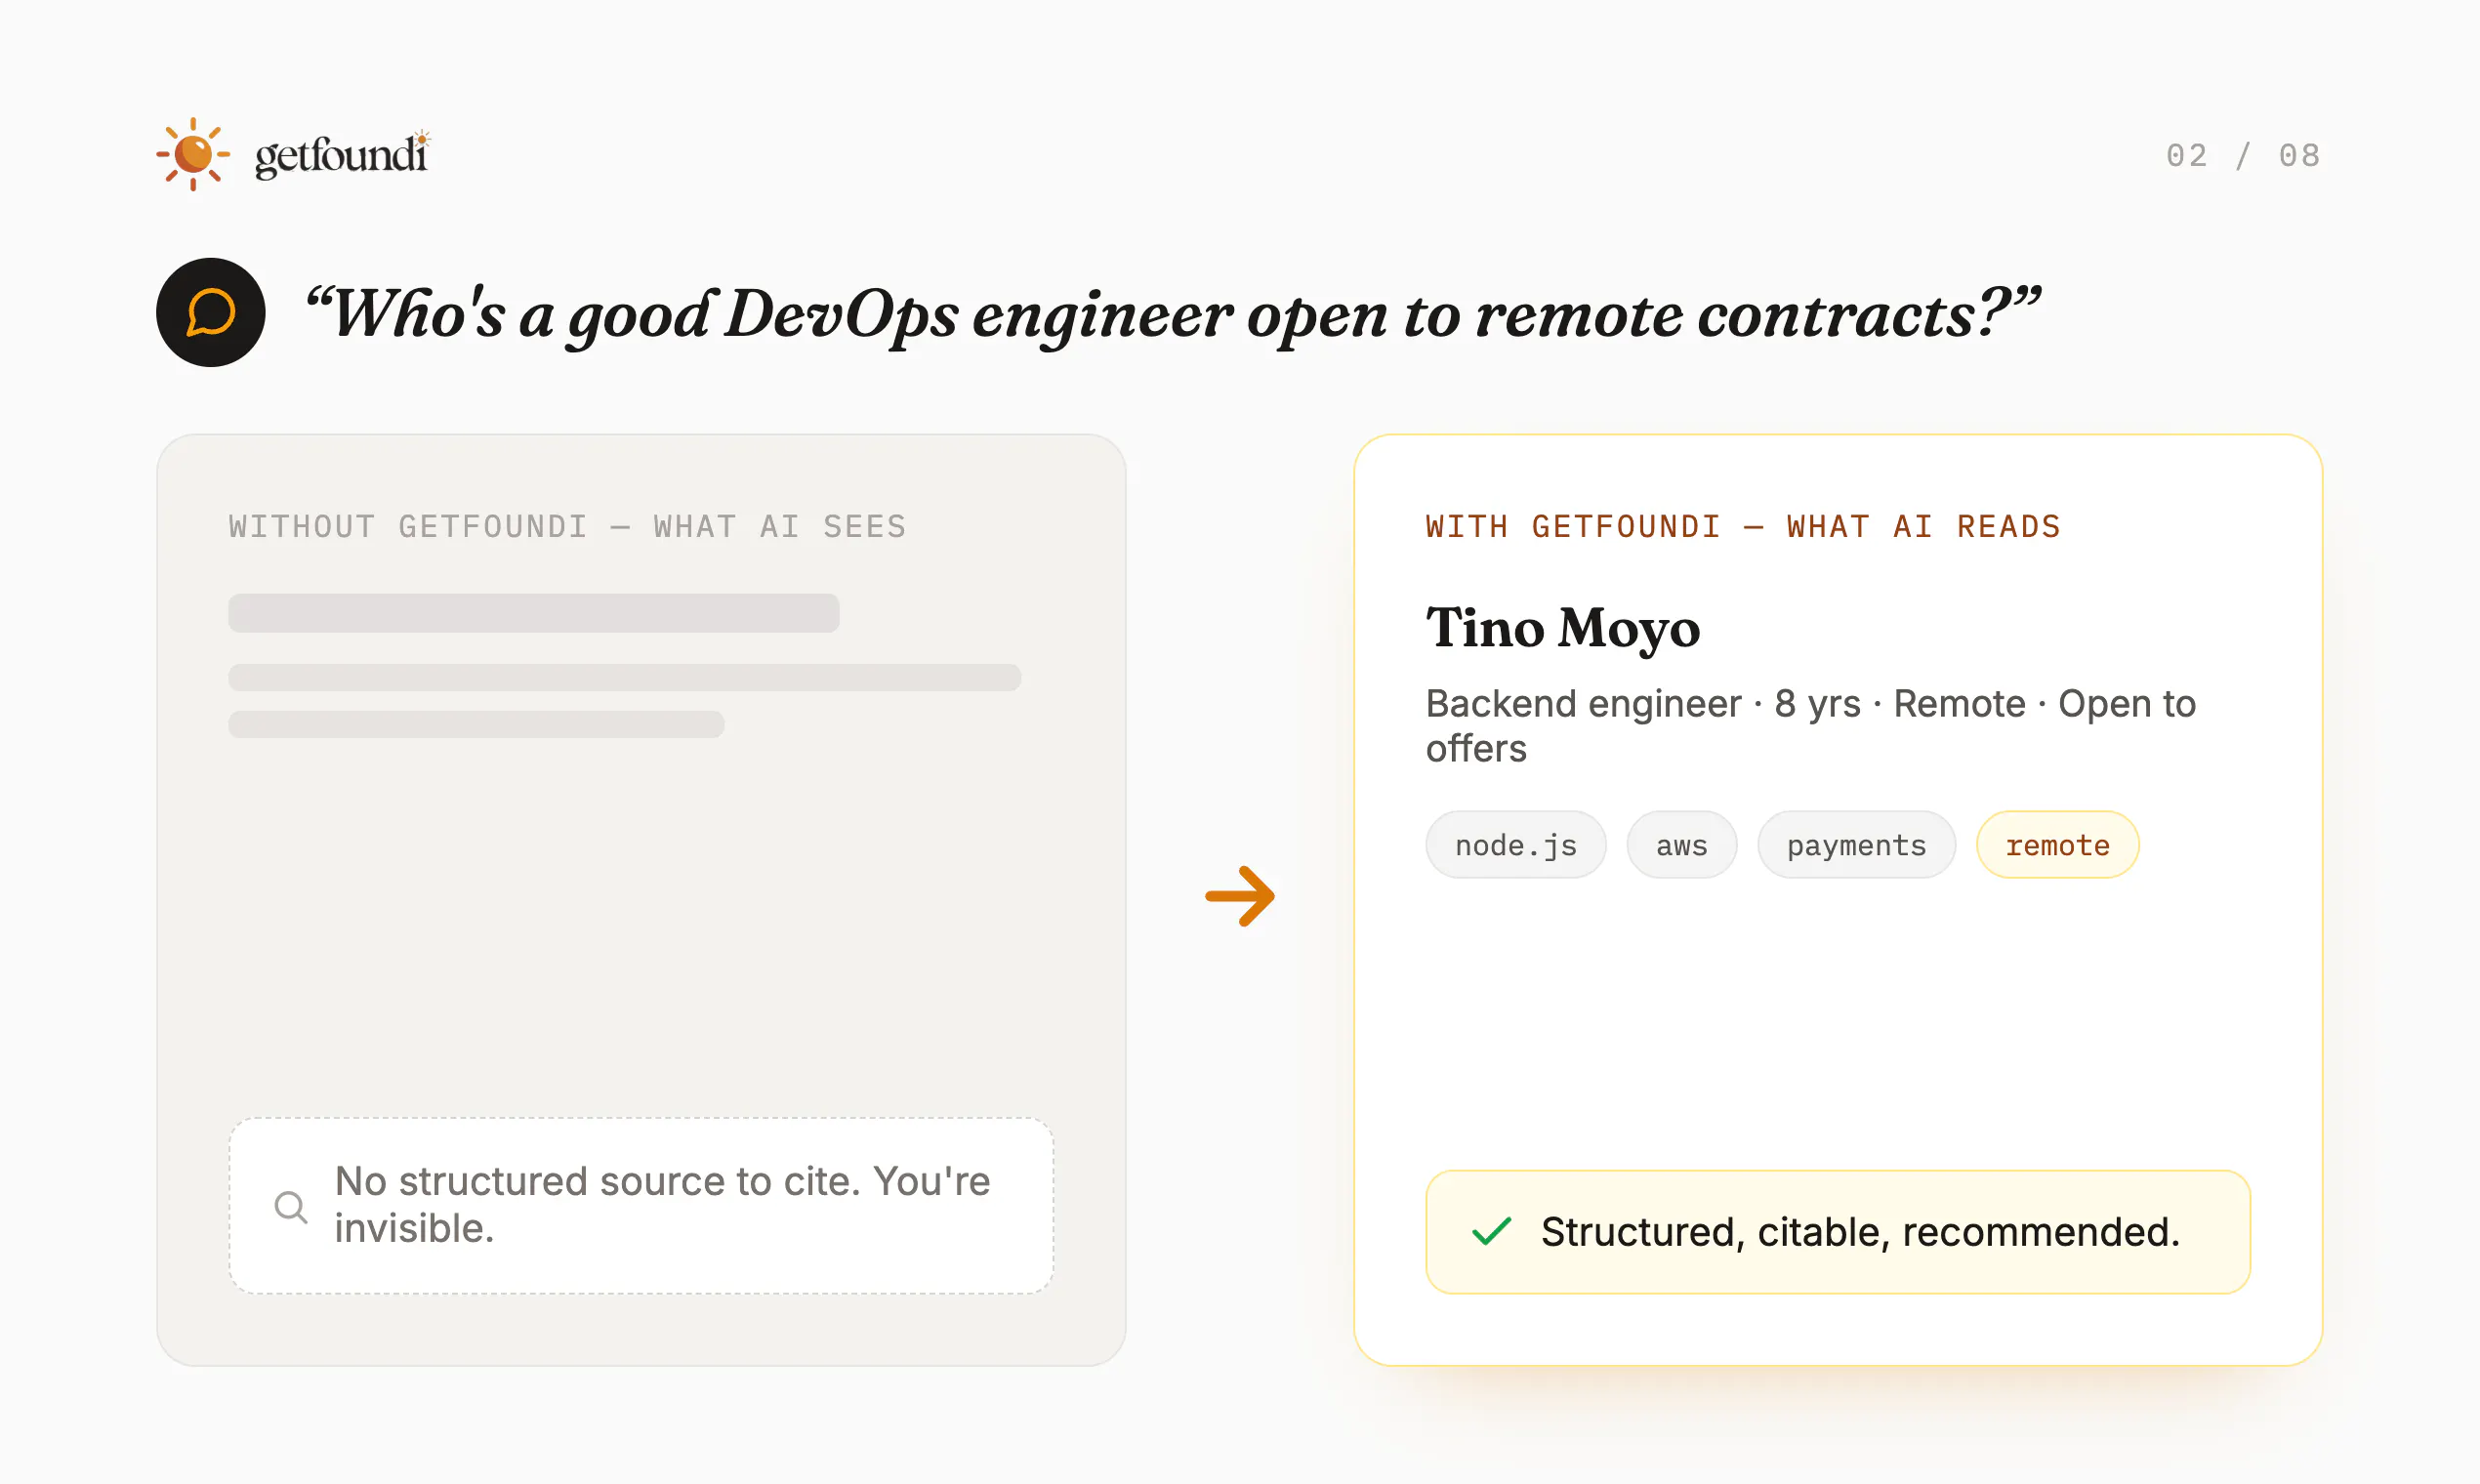
Task: Click the Tino Moyo name heading
Action: point(1563,628)
